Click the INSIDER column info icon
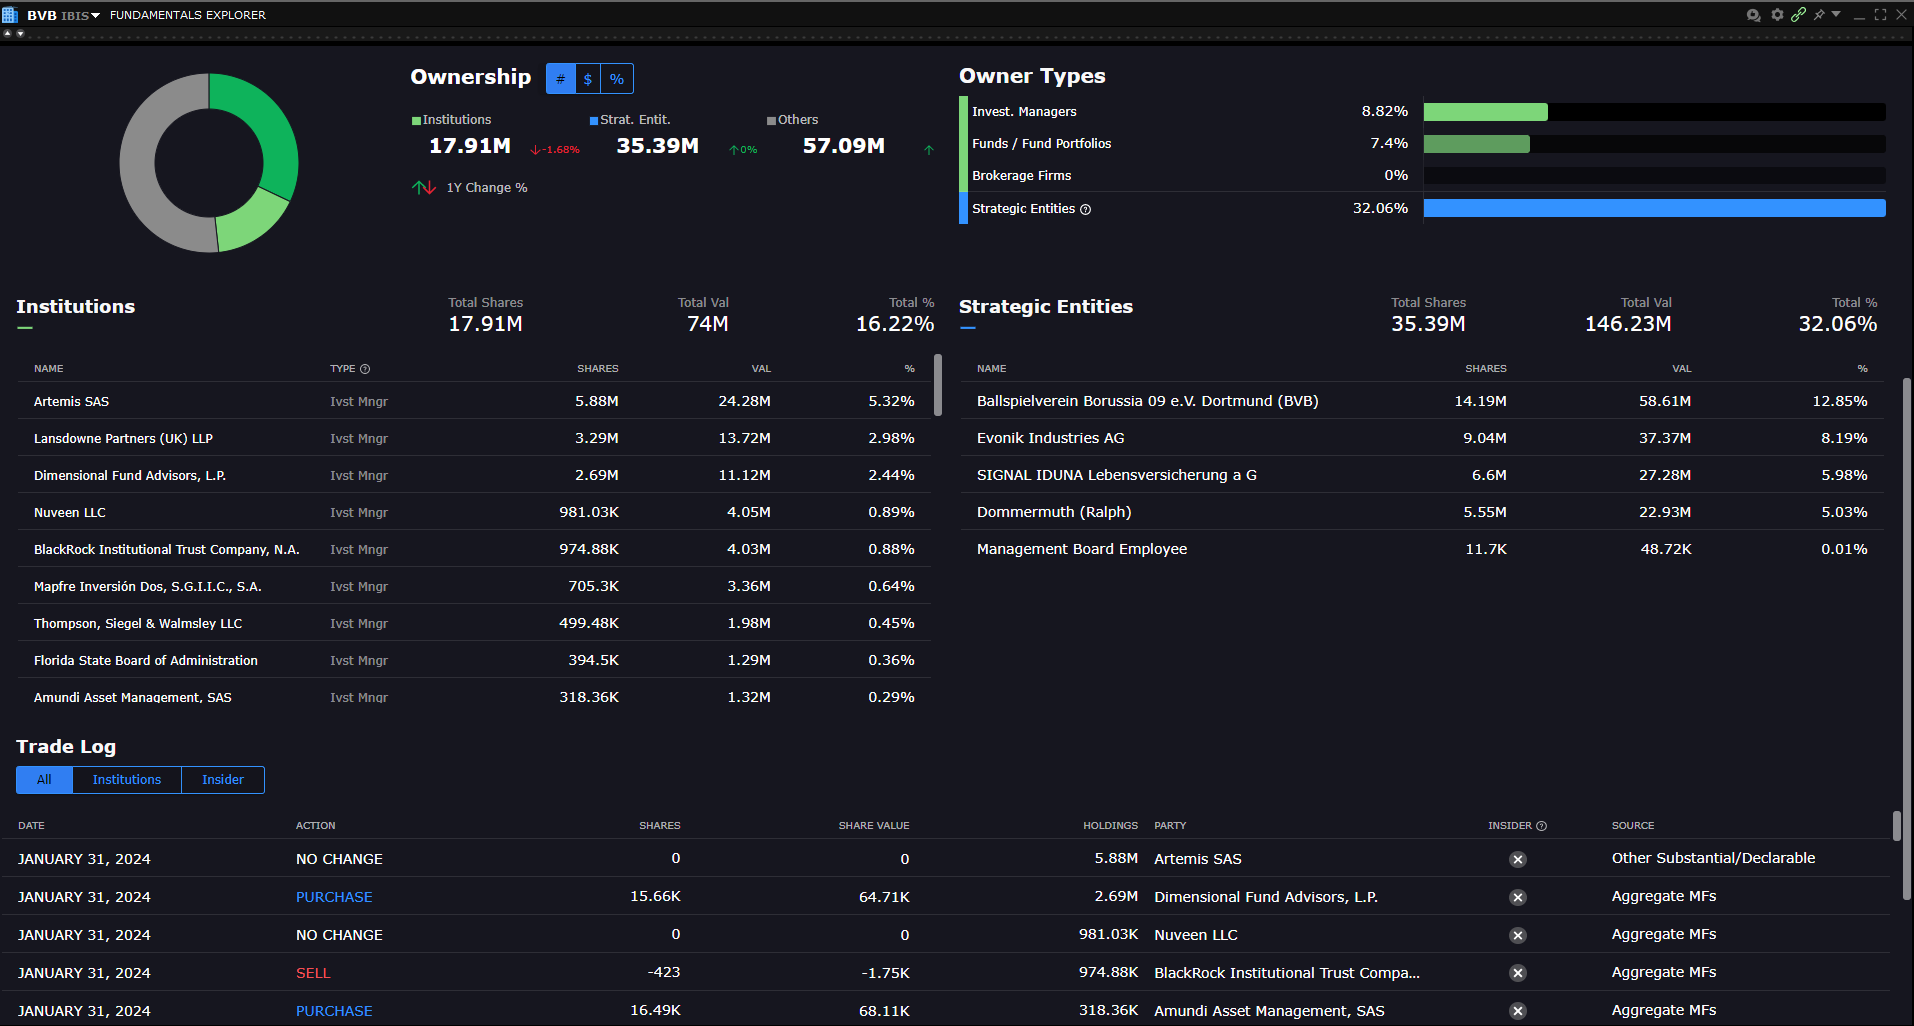This screenshot has height=1026, width=1914. 1541,826
